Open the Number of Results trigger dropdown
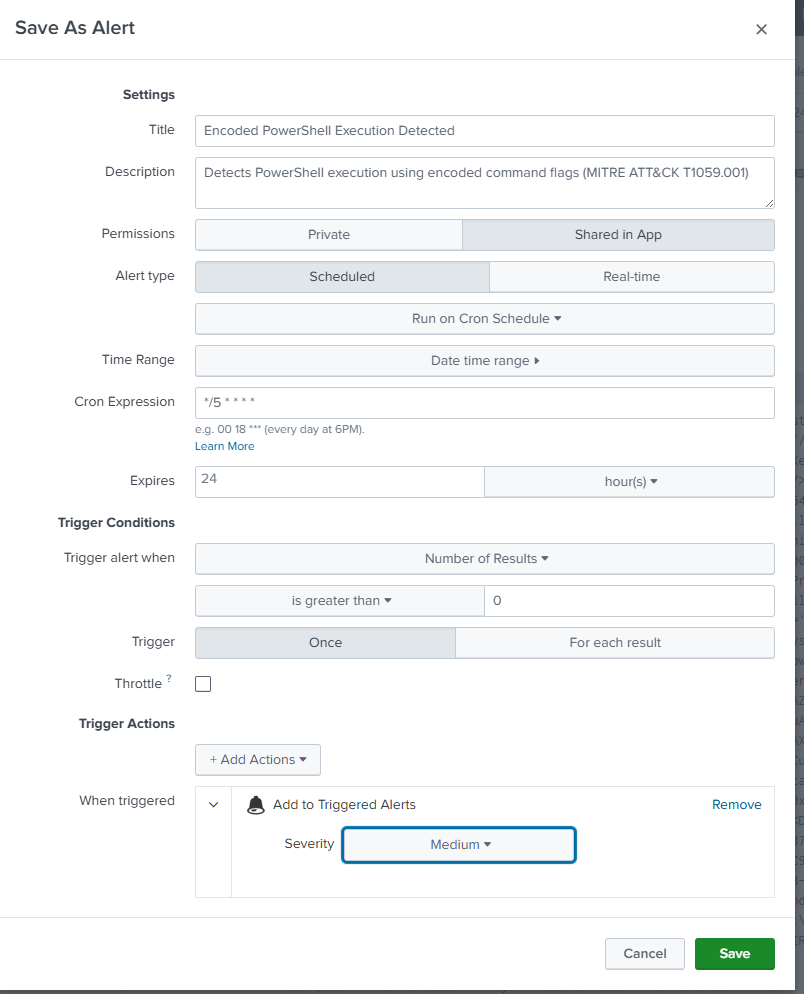 [x=486, y=558]
